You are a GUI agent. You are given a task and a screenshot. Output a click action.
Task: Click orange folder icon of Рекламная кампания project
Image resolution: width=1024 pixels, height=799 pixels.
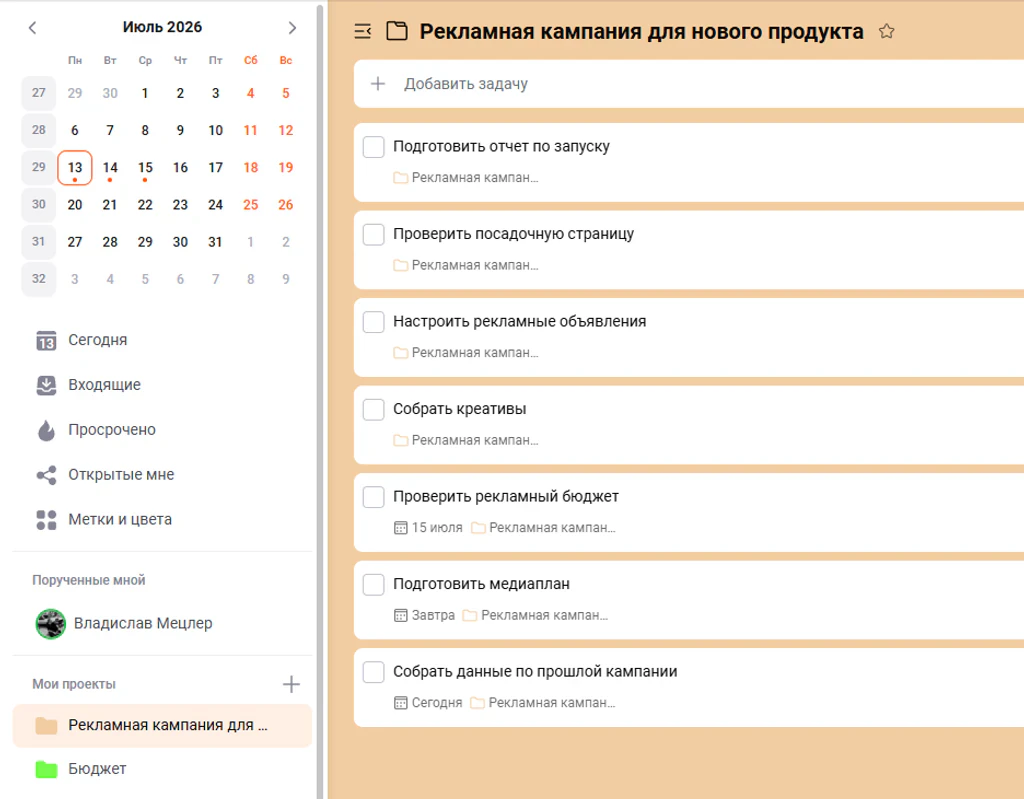(x=46, y=725)
